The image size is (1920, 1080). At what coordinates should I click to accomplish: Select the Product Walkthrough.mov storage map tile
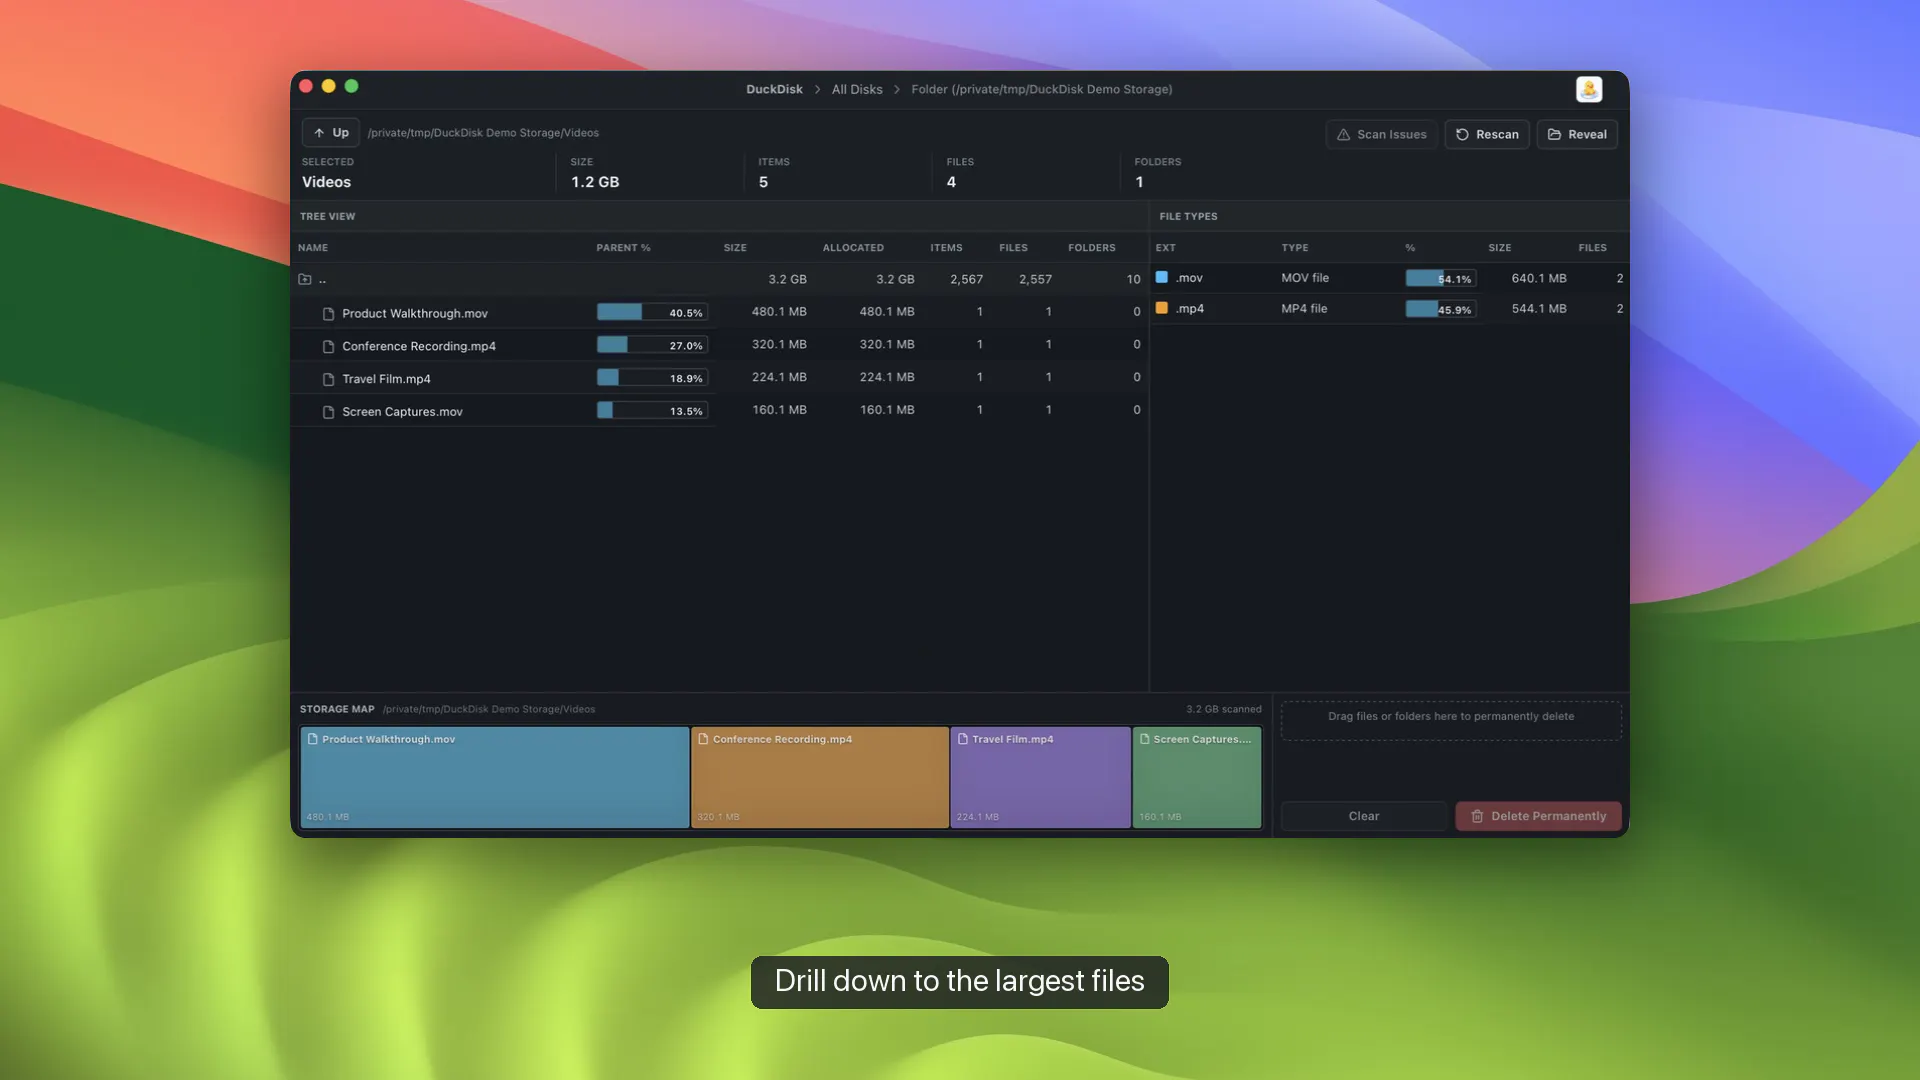tap(495, 778)
